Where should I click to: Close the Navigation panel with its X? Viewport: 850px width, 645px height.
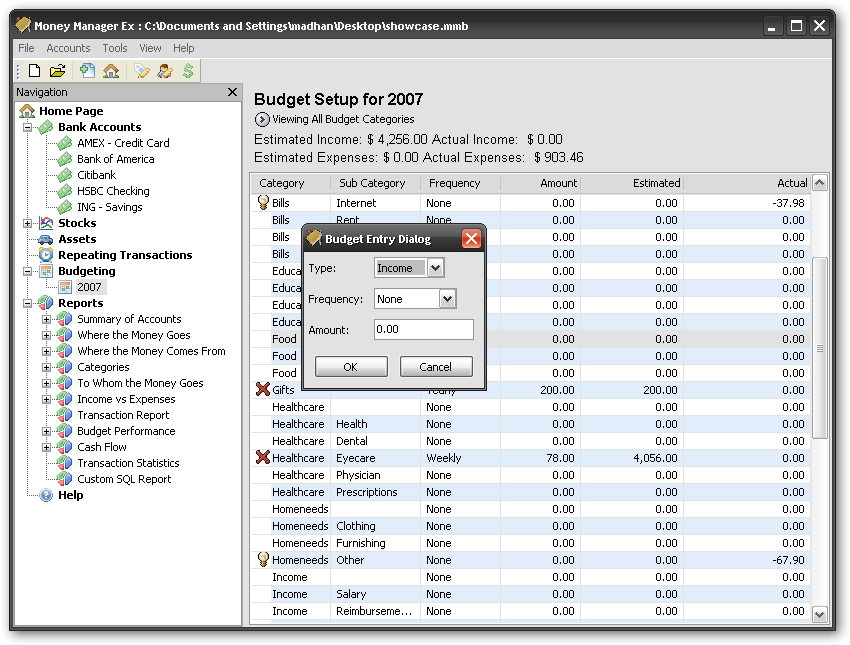[x=232, y=92]
